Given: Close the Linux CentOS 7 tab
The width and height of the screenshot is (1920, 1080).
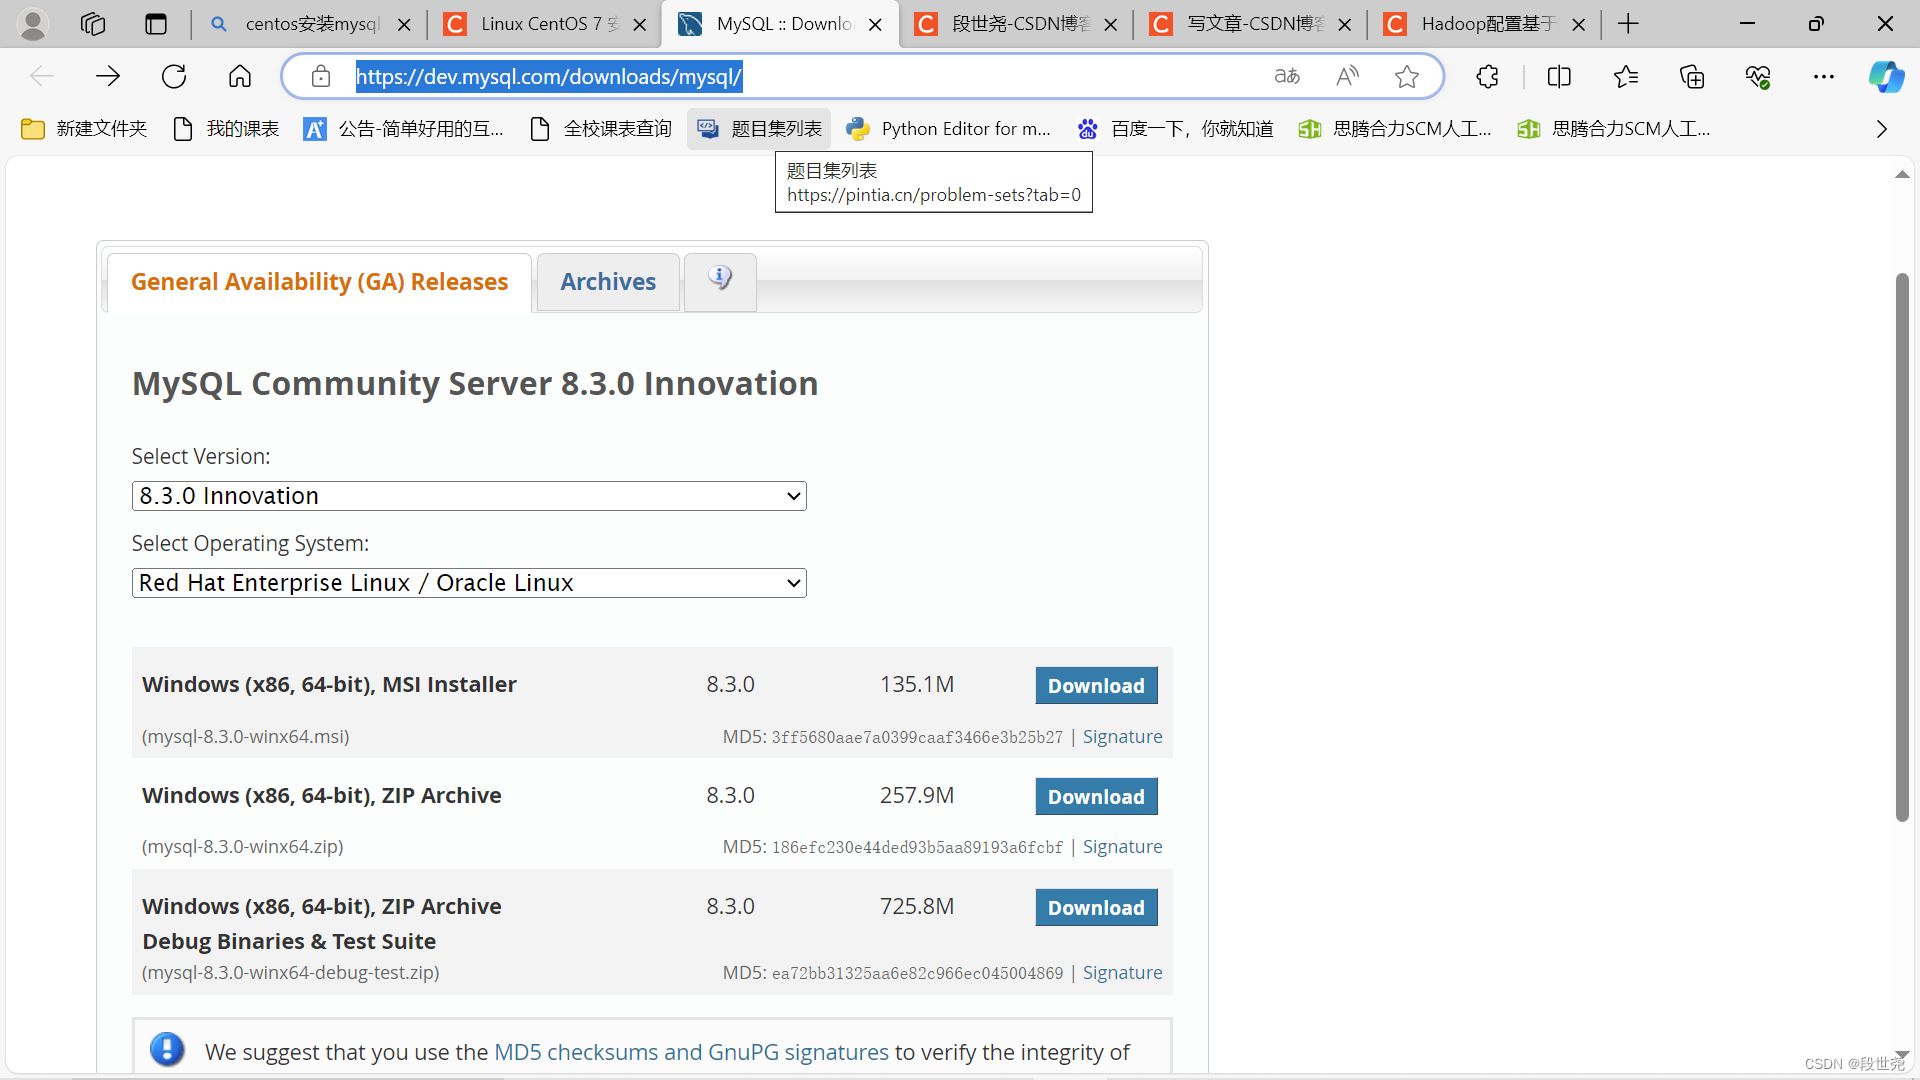Looking at the screenshot, I should coord(640,24).
